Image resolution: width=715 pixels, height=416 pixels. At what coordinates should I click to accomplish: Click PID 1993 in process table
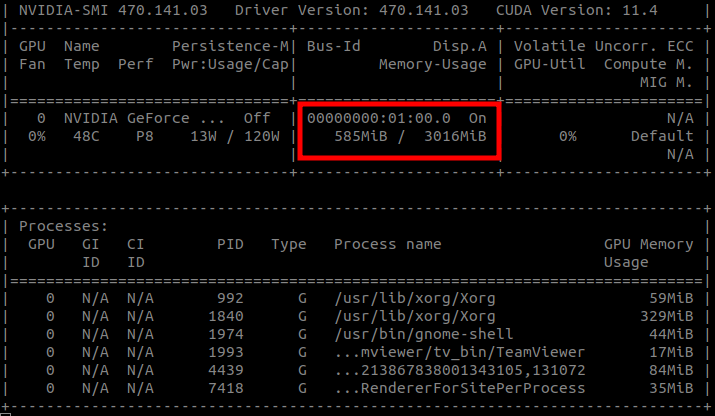[x=226, y=353]
